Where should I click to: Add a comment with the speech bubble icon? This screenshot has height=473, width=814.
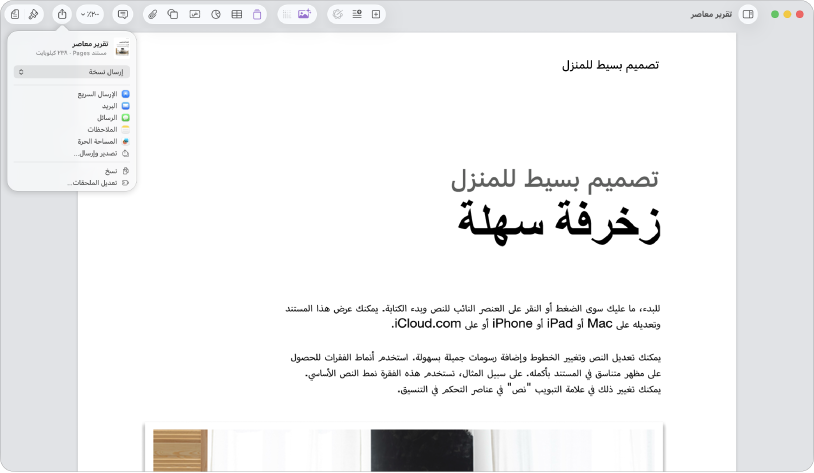[x=123, y=15]
